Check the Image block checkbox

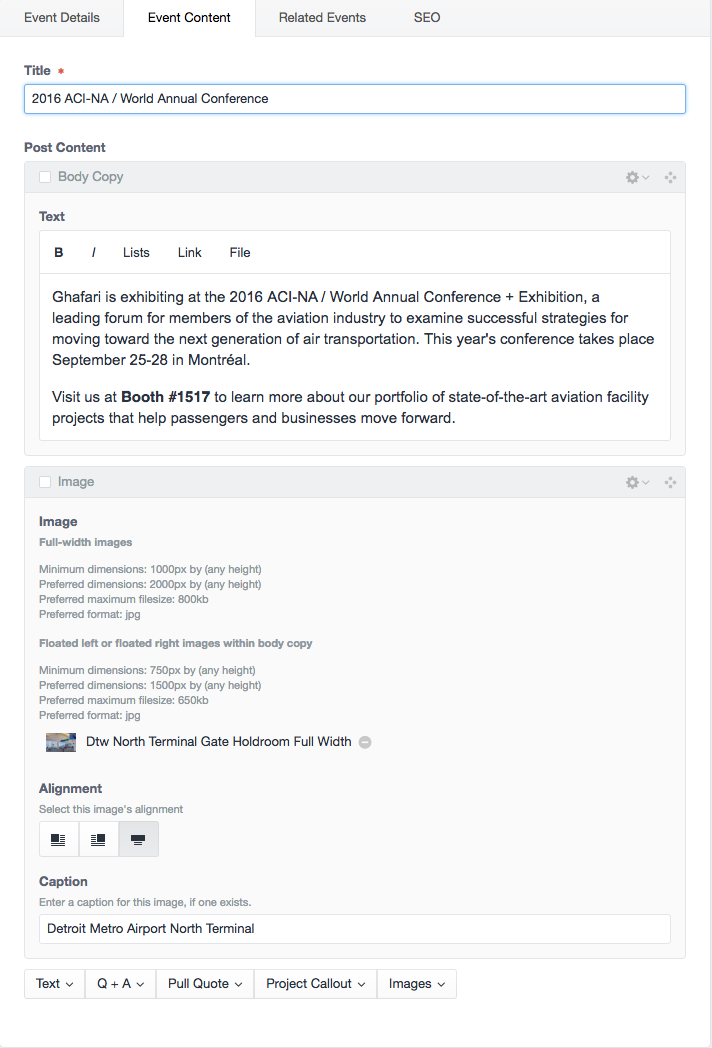click(45, 482)
